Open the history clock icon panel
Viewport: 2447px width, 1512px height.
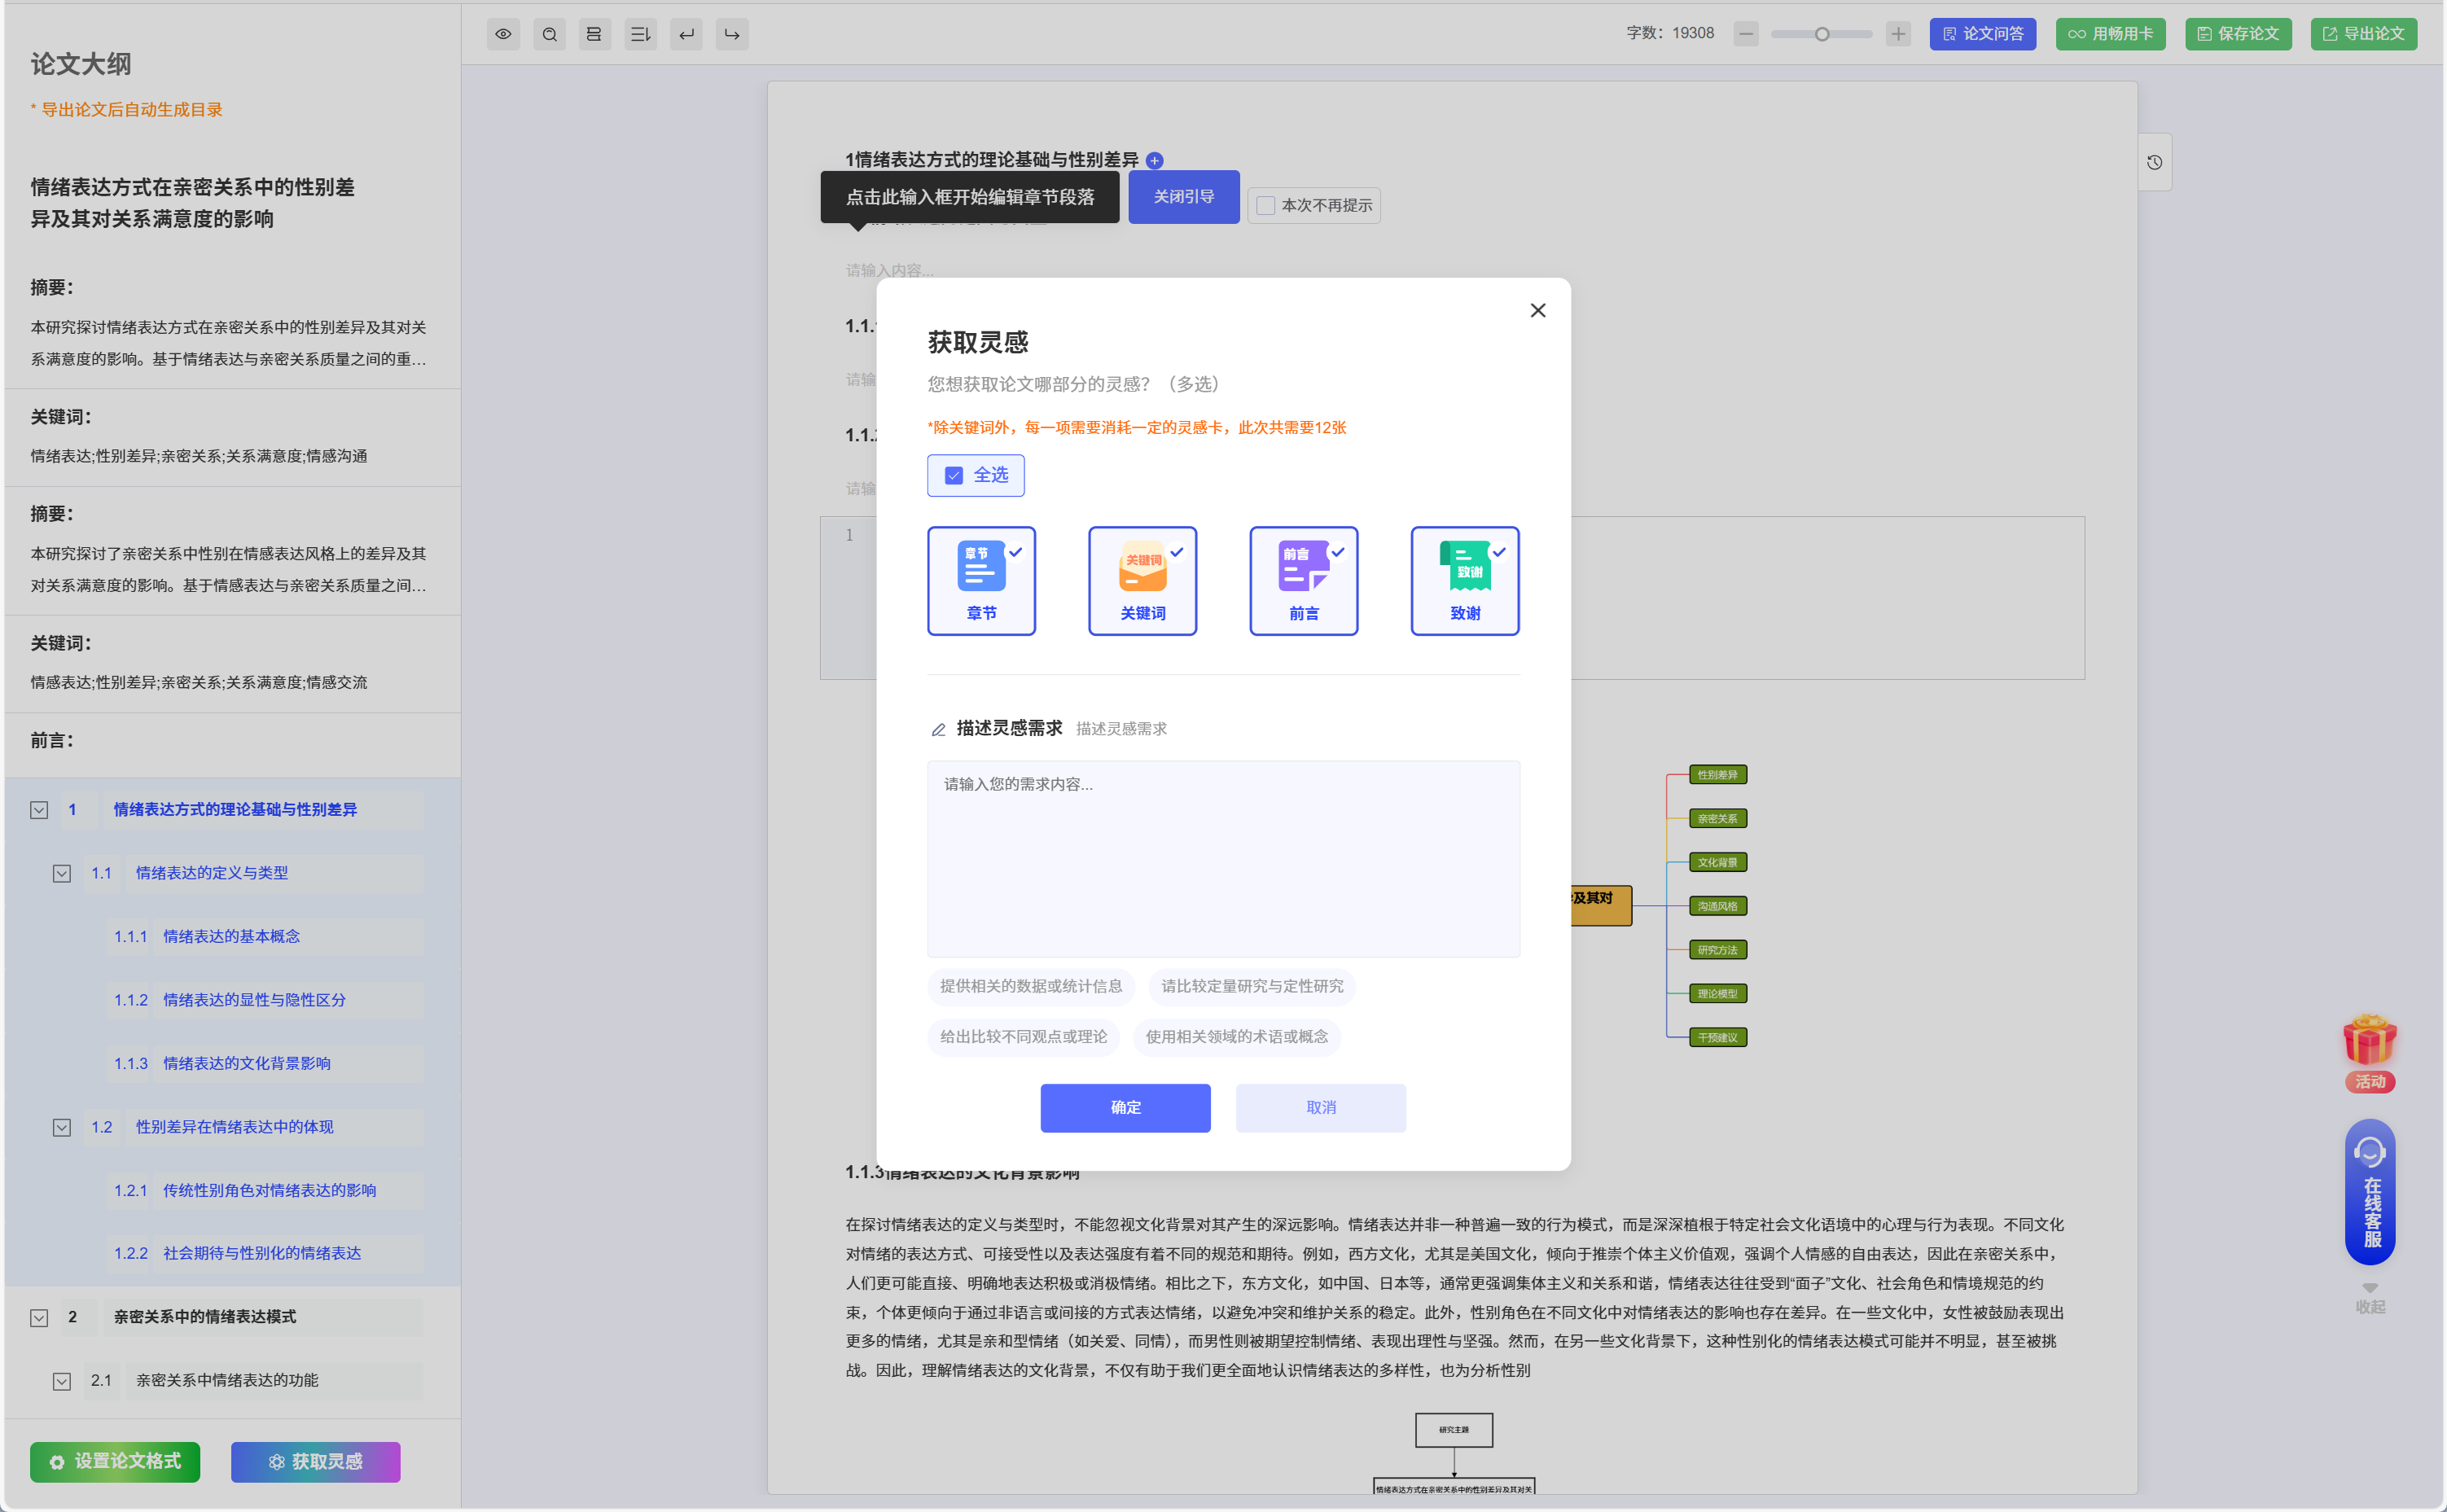2154,162
